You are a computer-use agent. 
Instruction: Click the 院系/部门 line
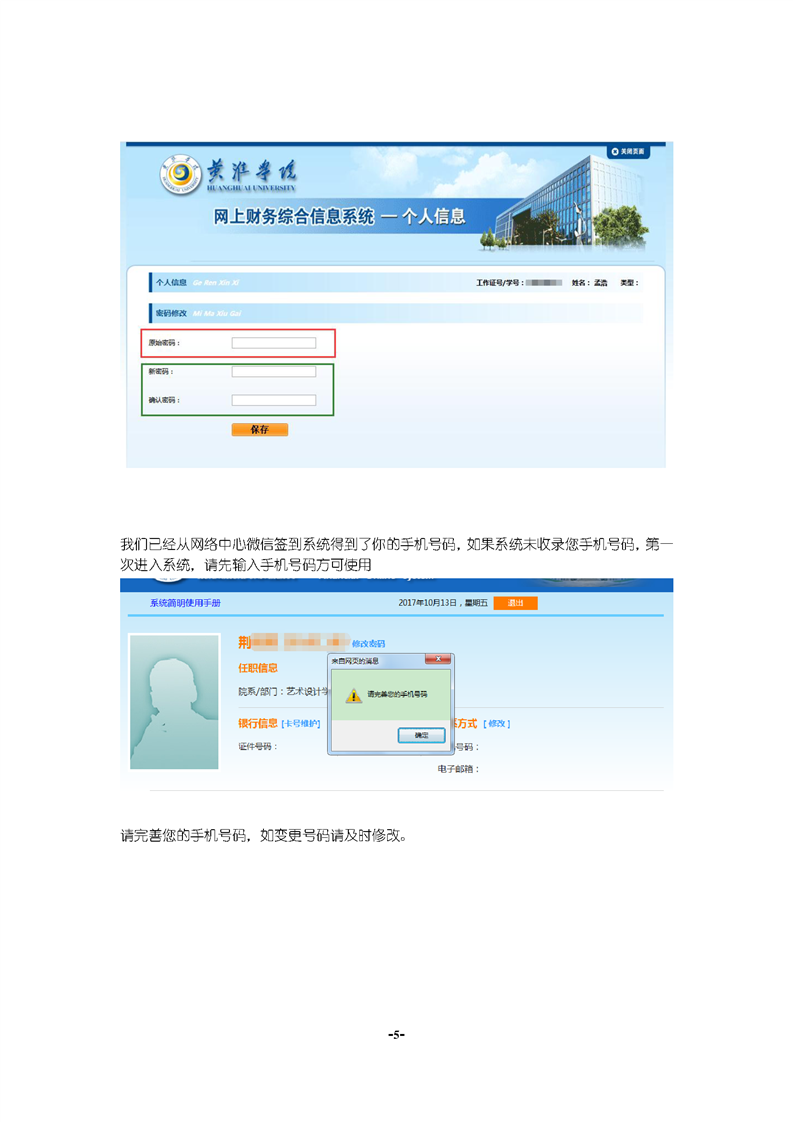pos(283,692)
